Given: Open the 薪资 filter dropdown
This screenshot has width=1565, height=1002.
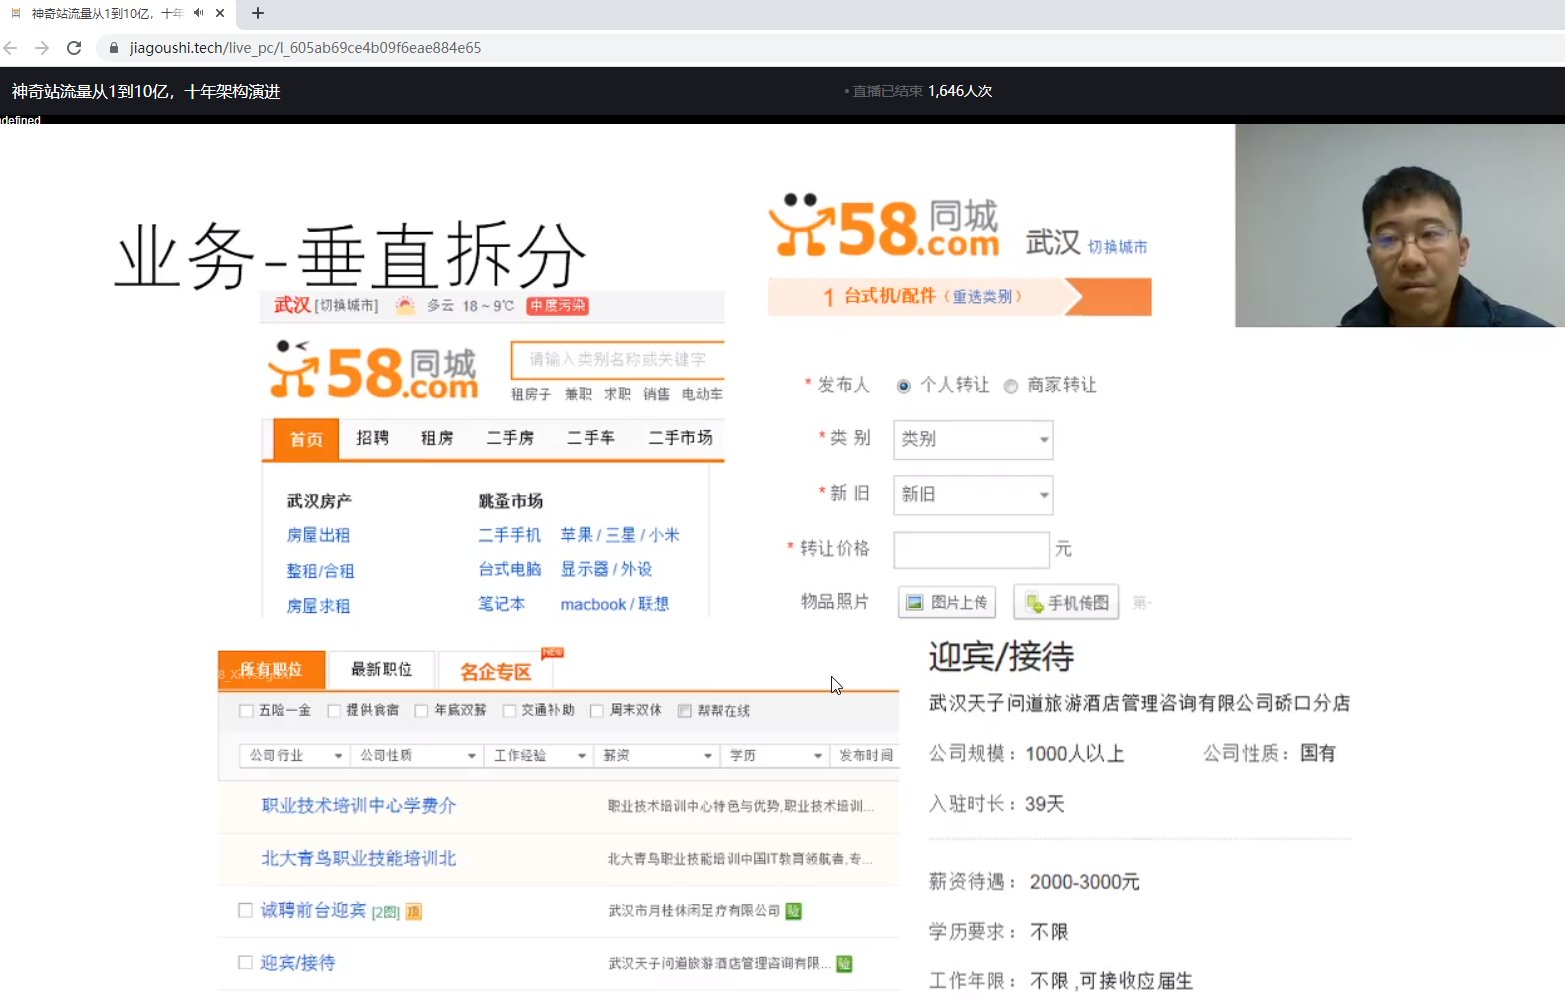Looking at the screenshot, I should click(655, 755).
